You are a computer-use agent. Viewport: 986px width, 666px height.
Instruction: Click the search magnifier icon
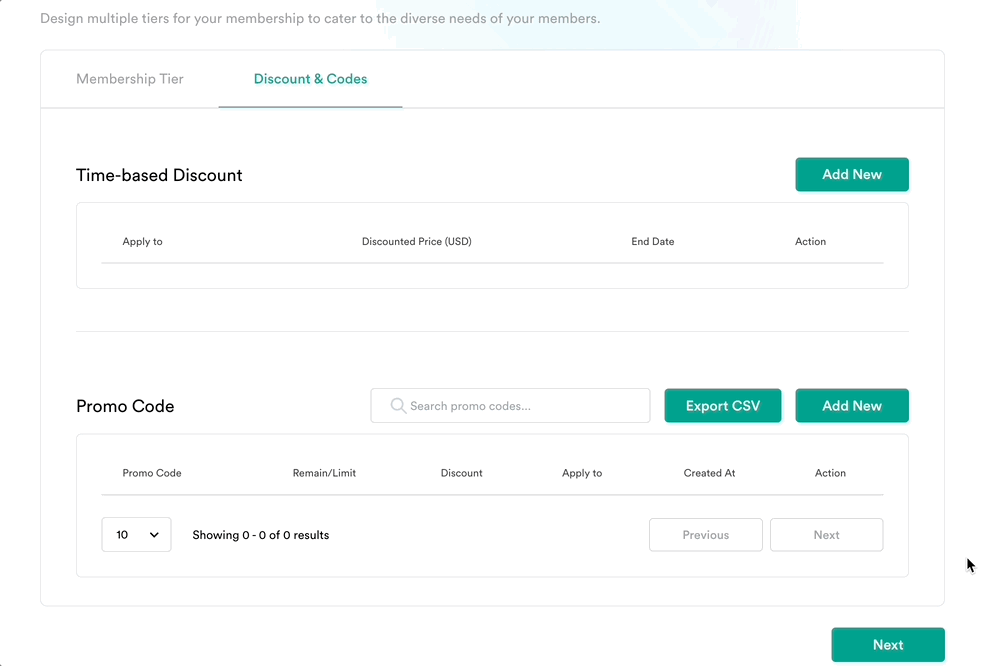pyautogui.click(x=398, y=406)
